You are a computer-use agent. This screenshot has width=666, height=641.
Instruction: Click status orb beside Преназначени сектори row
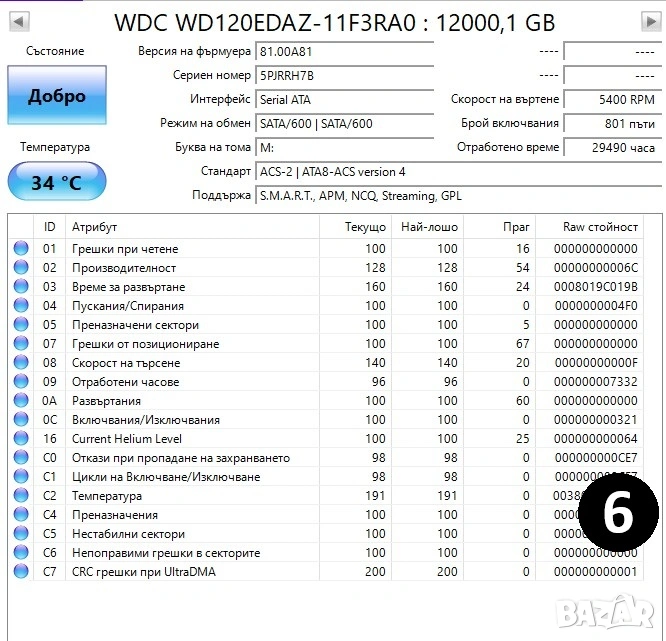21,325
